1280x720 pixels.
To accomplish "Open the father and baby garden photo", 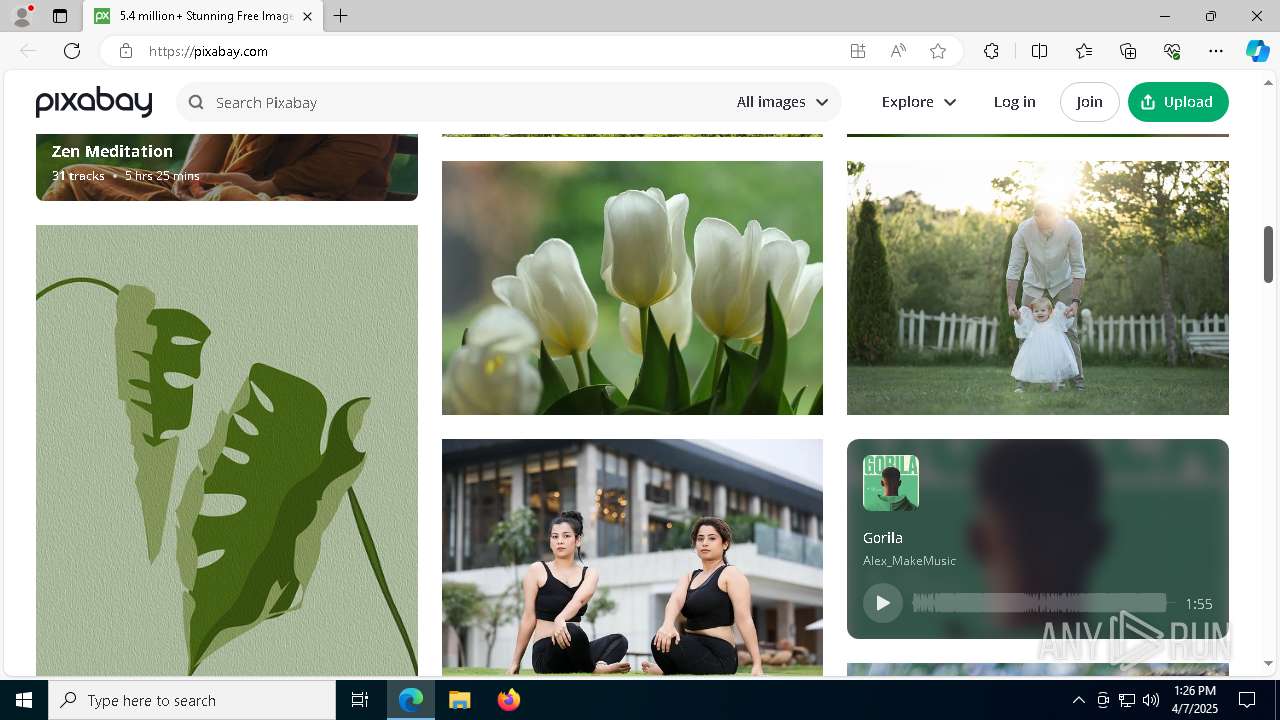I will click(1037, 288).
